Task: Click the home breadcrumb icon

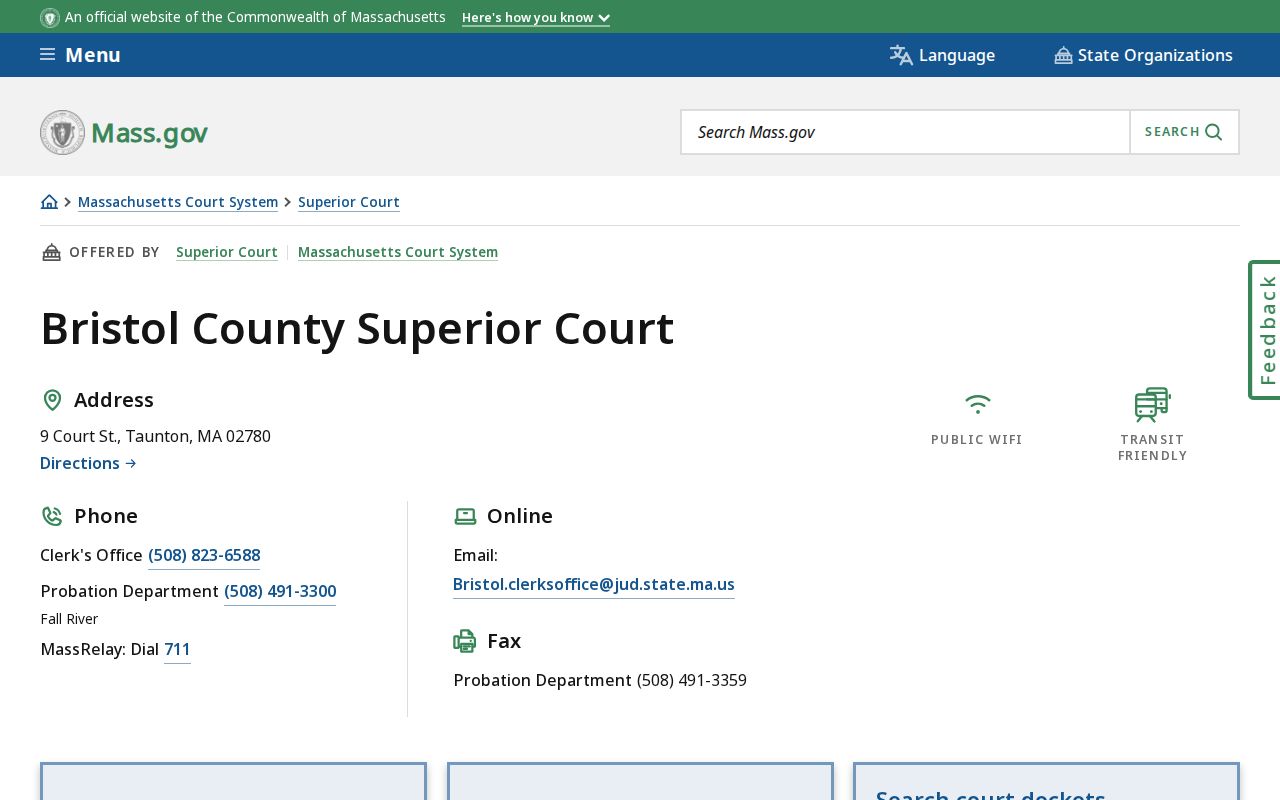Action: 49,202
